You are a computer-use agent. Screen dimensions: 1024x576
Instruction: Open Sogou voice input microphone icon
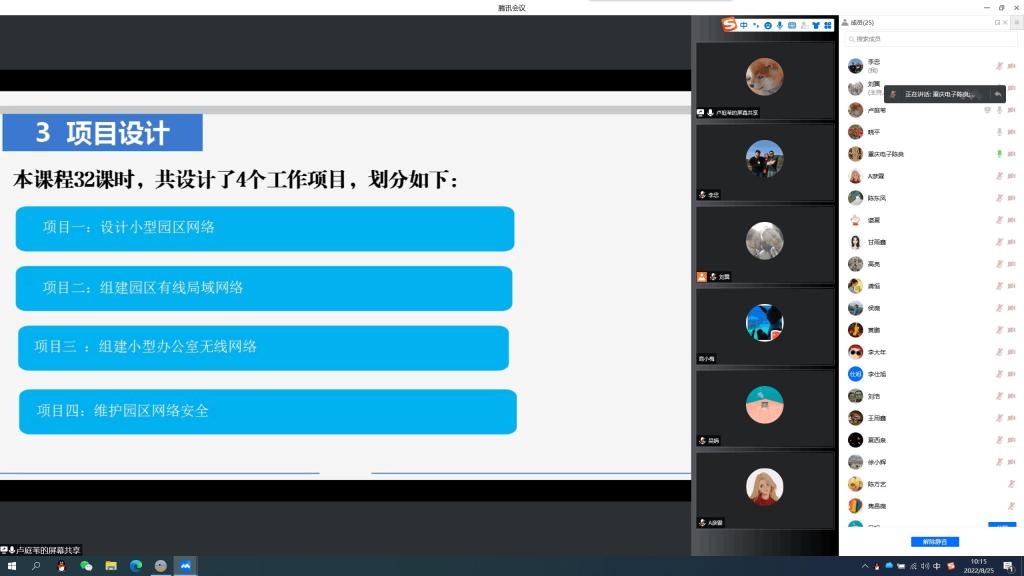(x=780, y=25)
